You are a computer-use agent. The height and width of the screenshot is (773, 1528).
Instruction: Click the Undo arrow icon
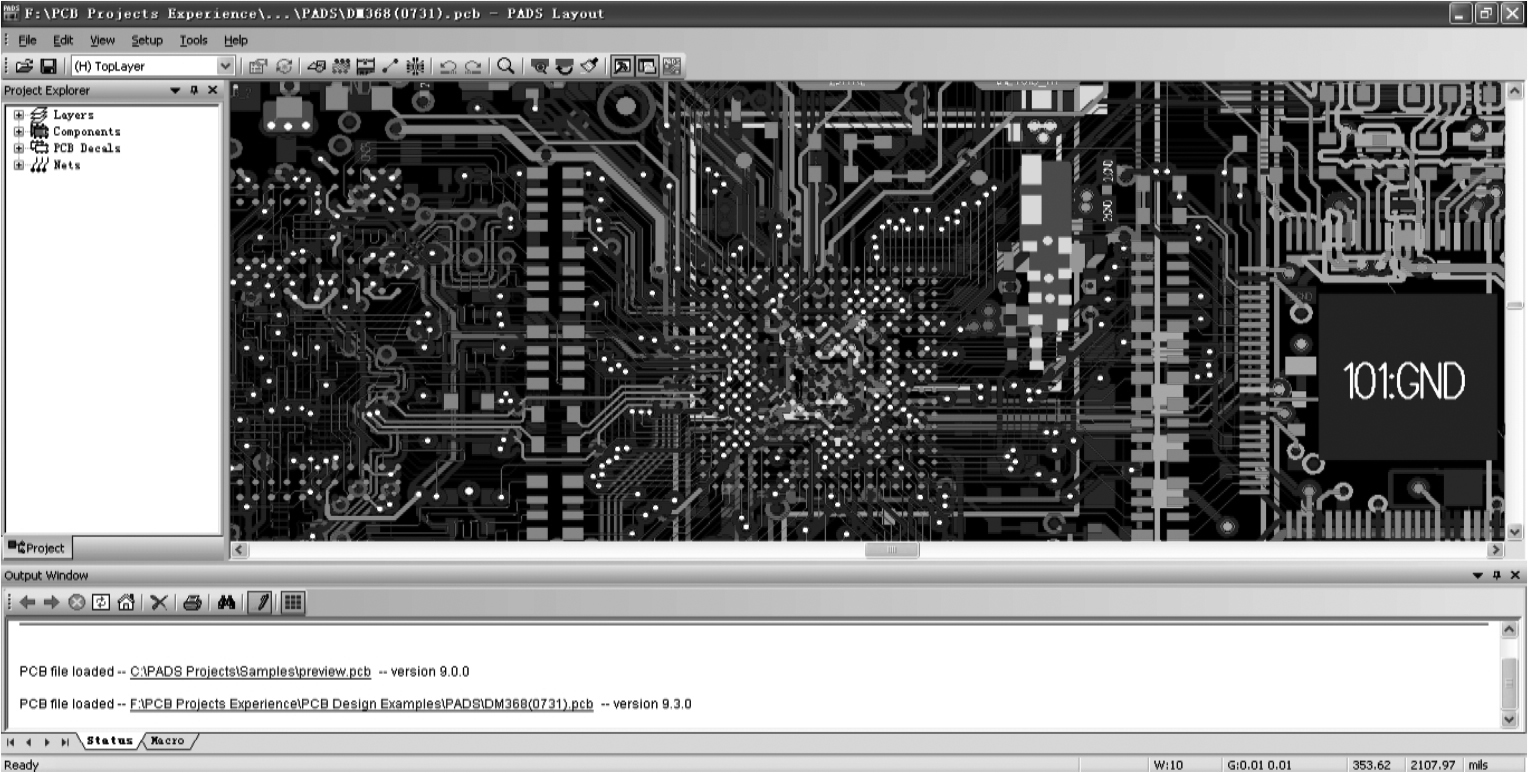coord(448,66)
